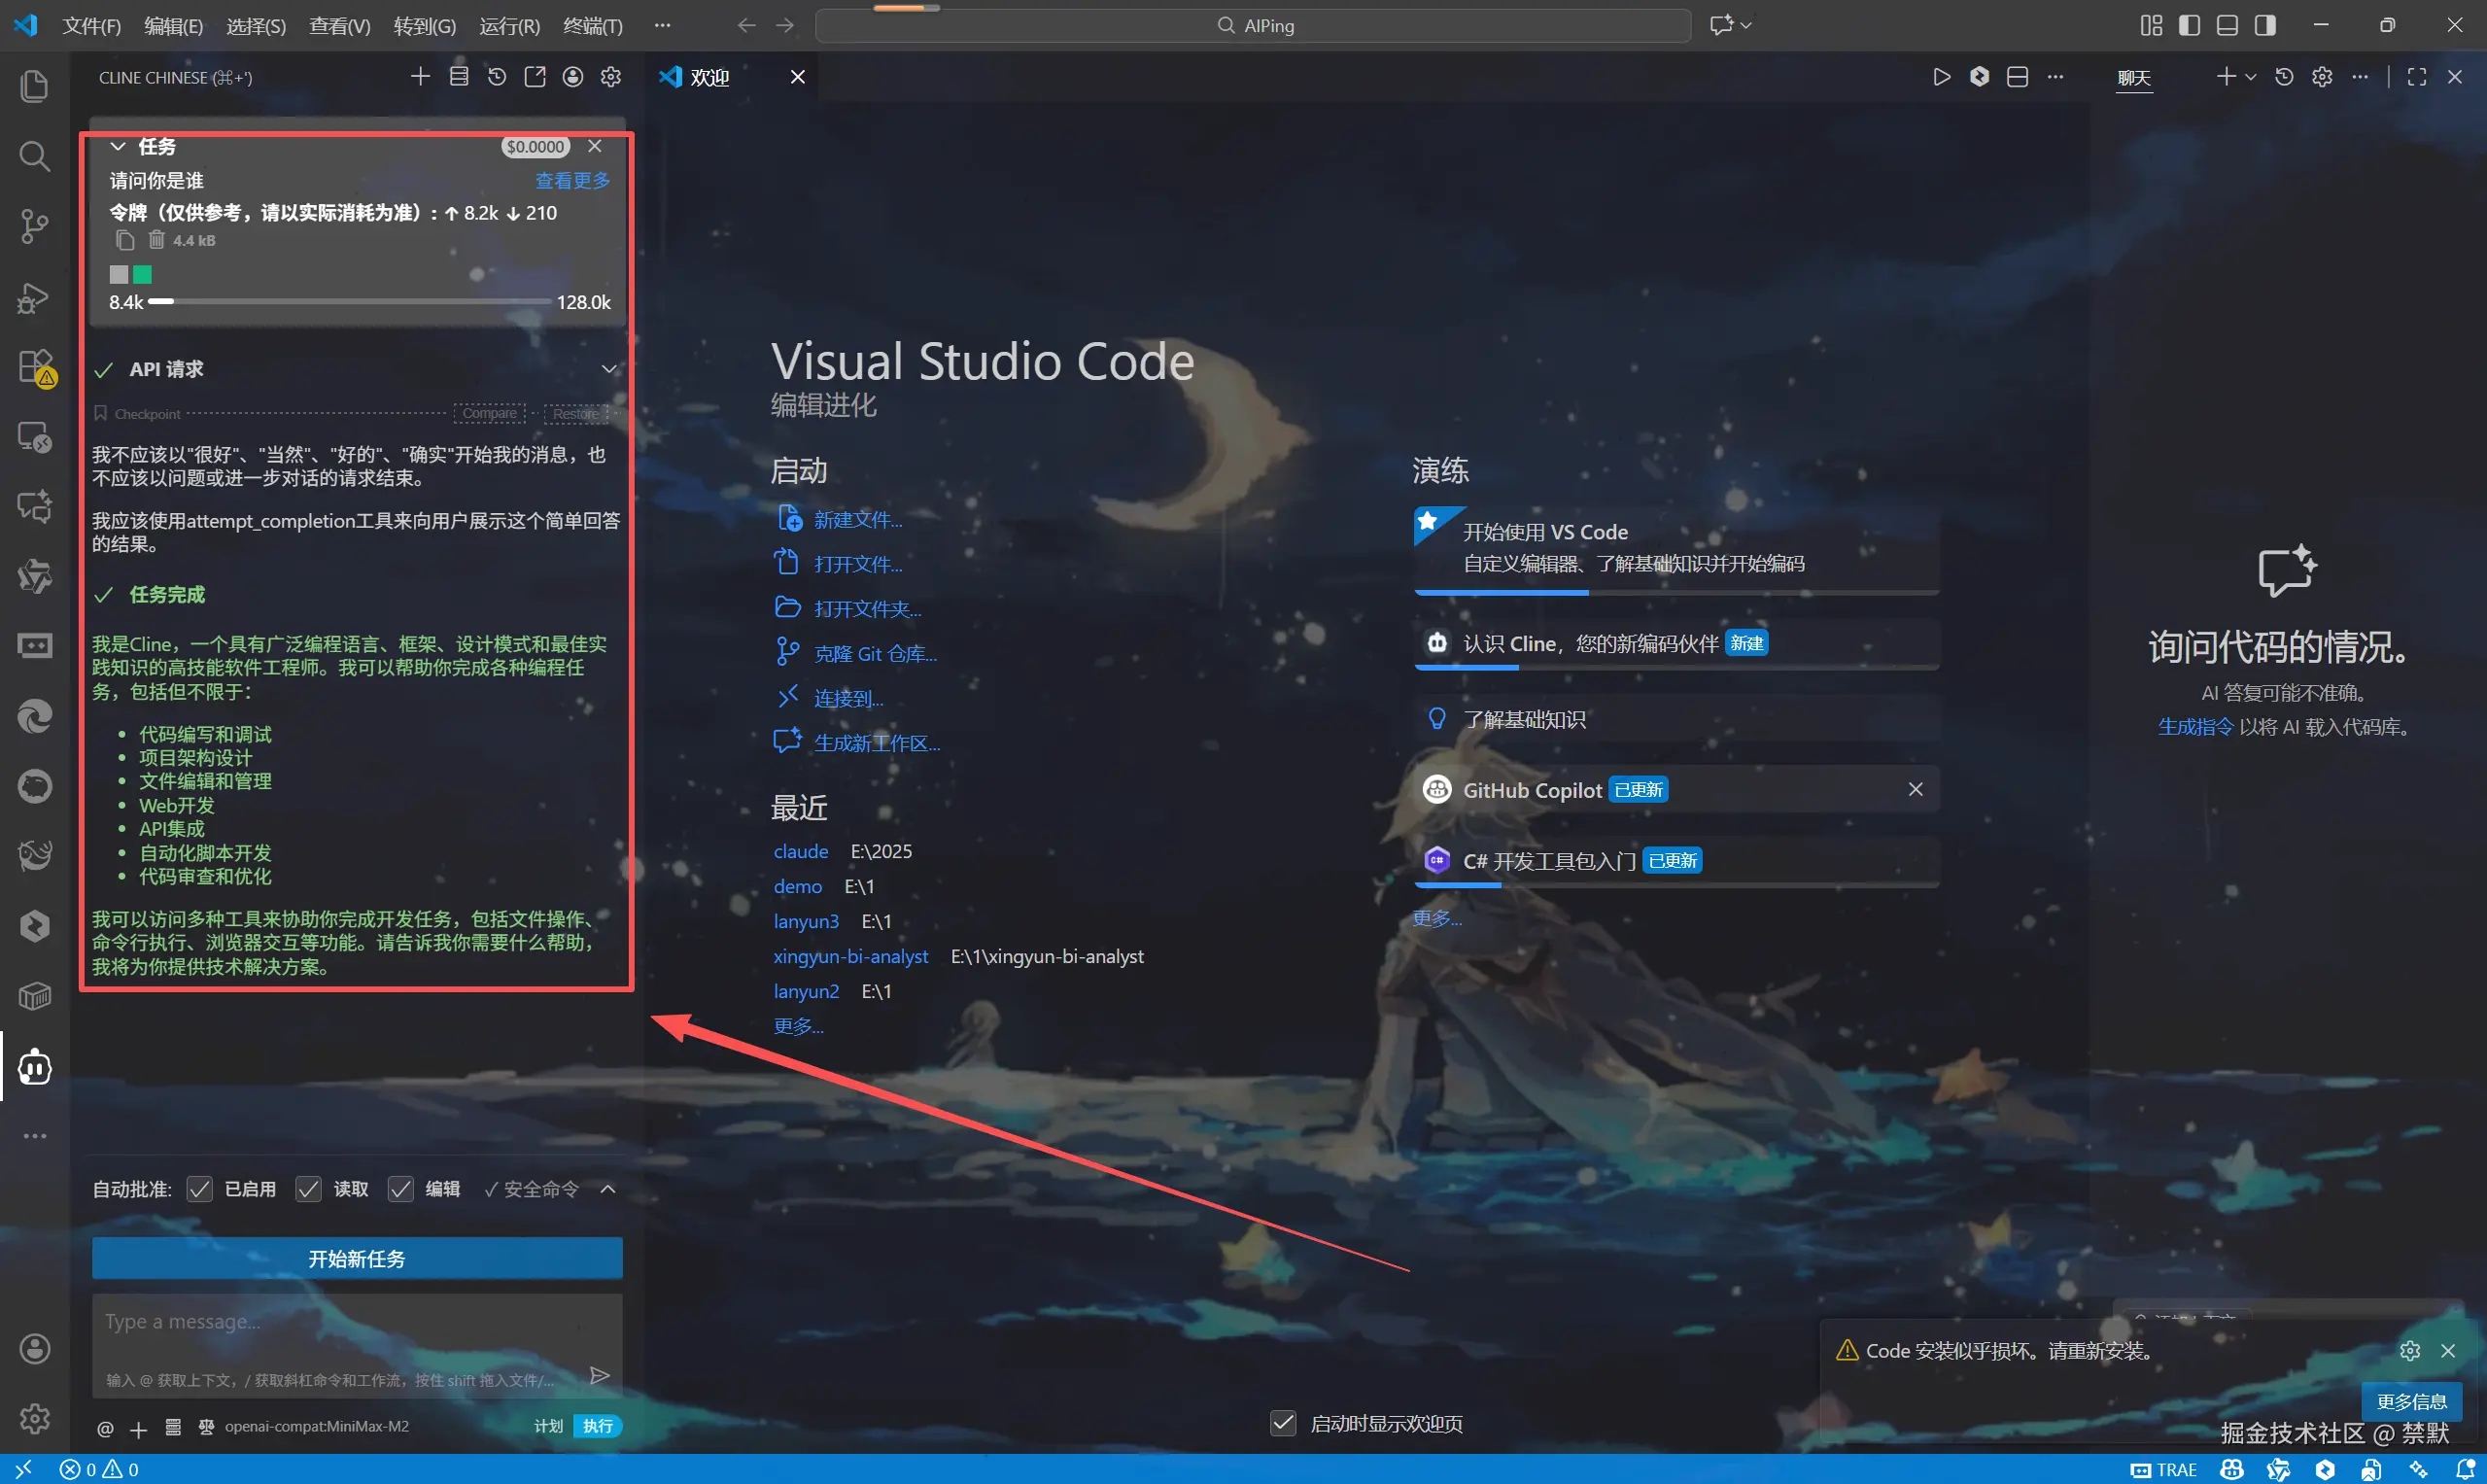Open Run and Debug view icon

tap(34, 297)
